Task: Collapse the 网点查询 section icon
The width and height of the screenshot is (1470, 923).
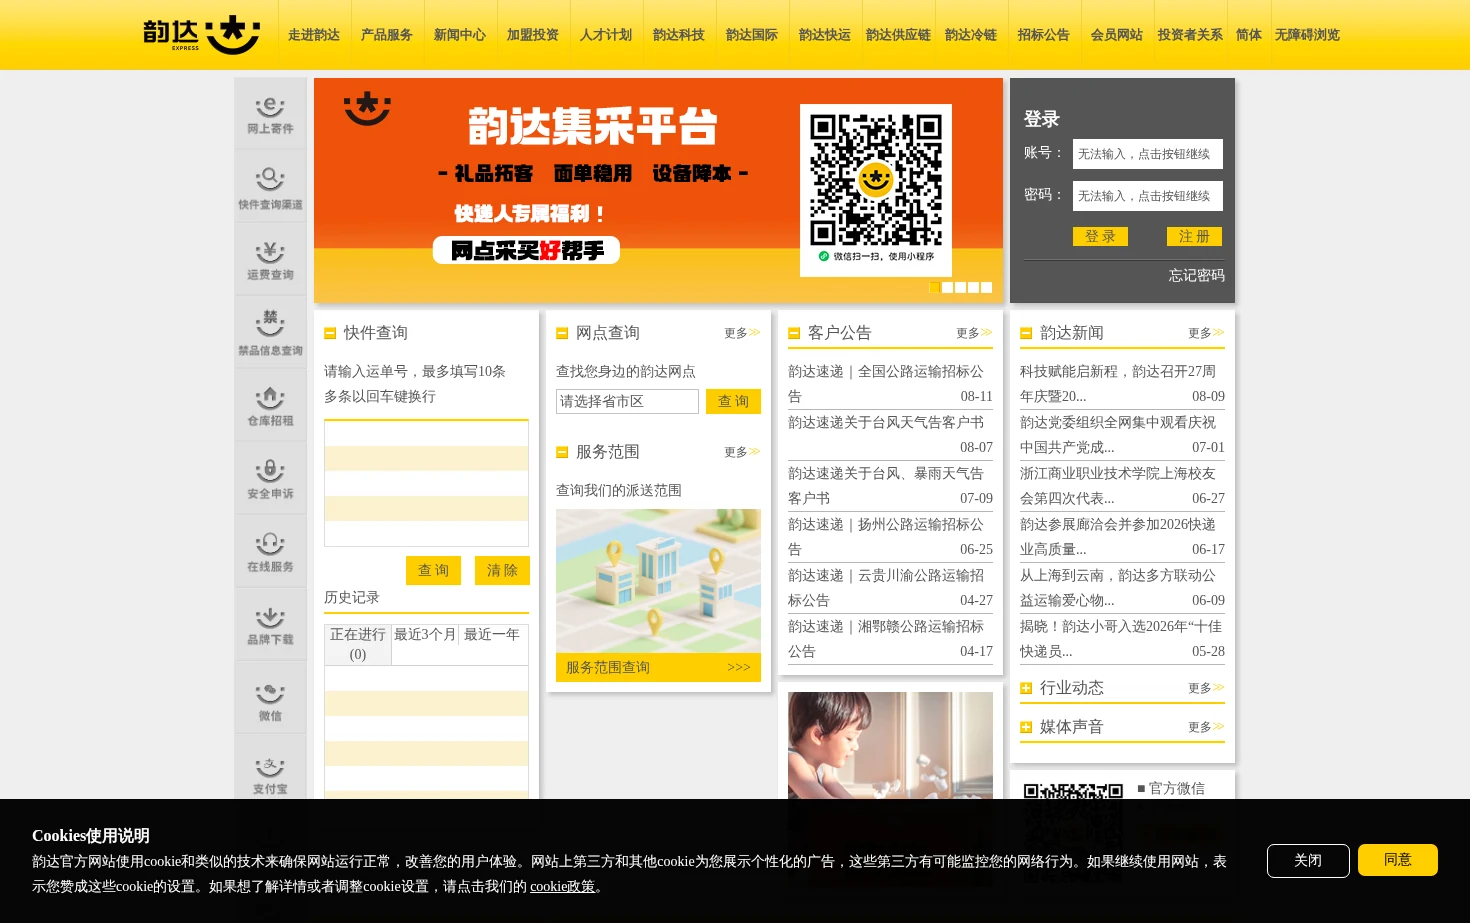Action: [562, 333]
